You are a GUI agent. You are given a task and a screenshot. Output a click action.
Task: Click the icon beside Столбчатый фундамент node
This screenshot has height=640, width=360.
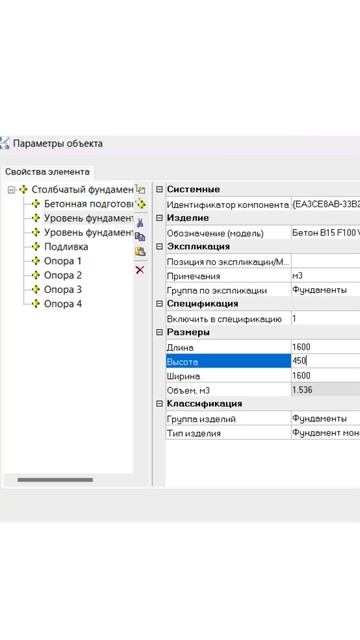coord(23,189)
